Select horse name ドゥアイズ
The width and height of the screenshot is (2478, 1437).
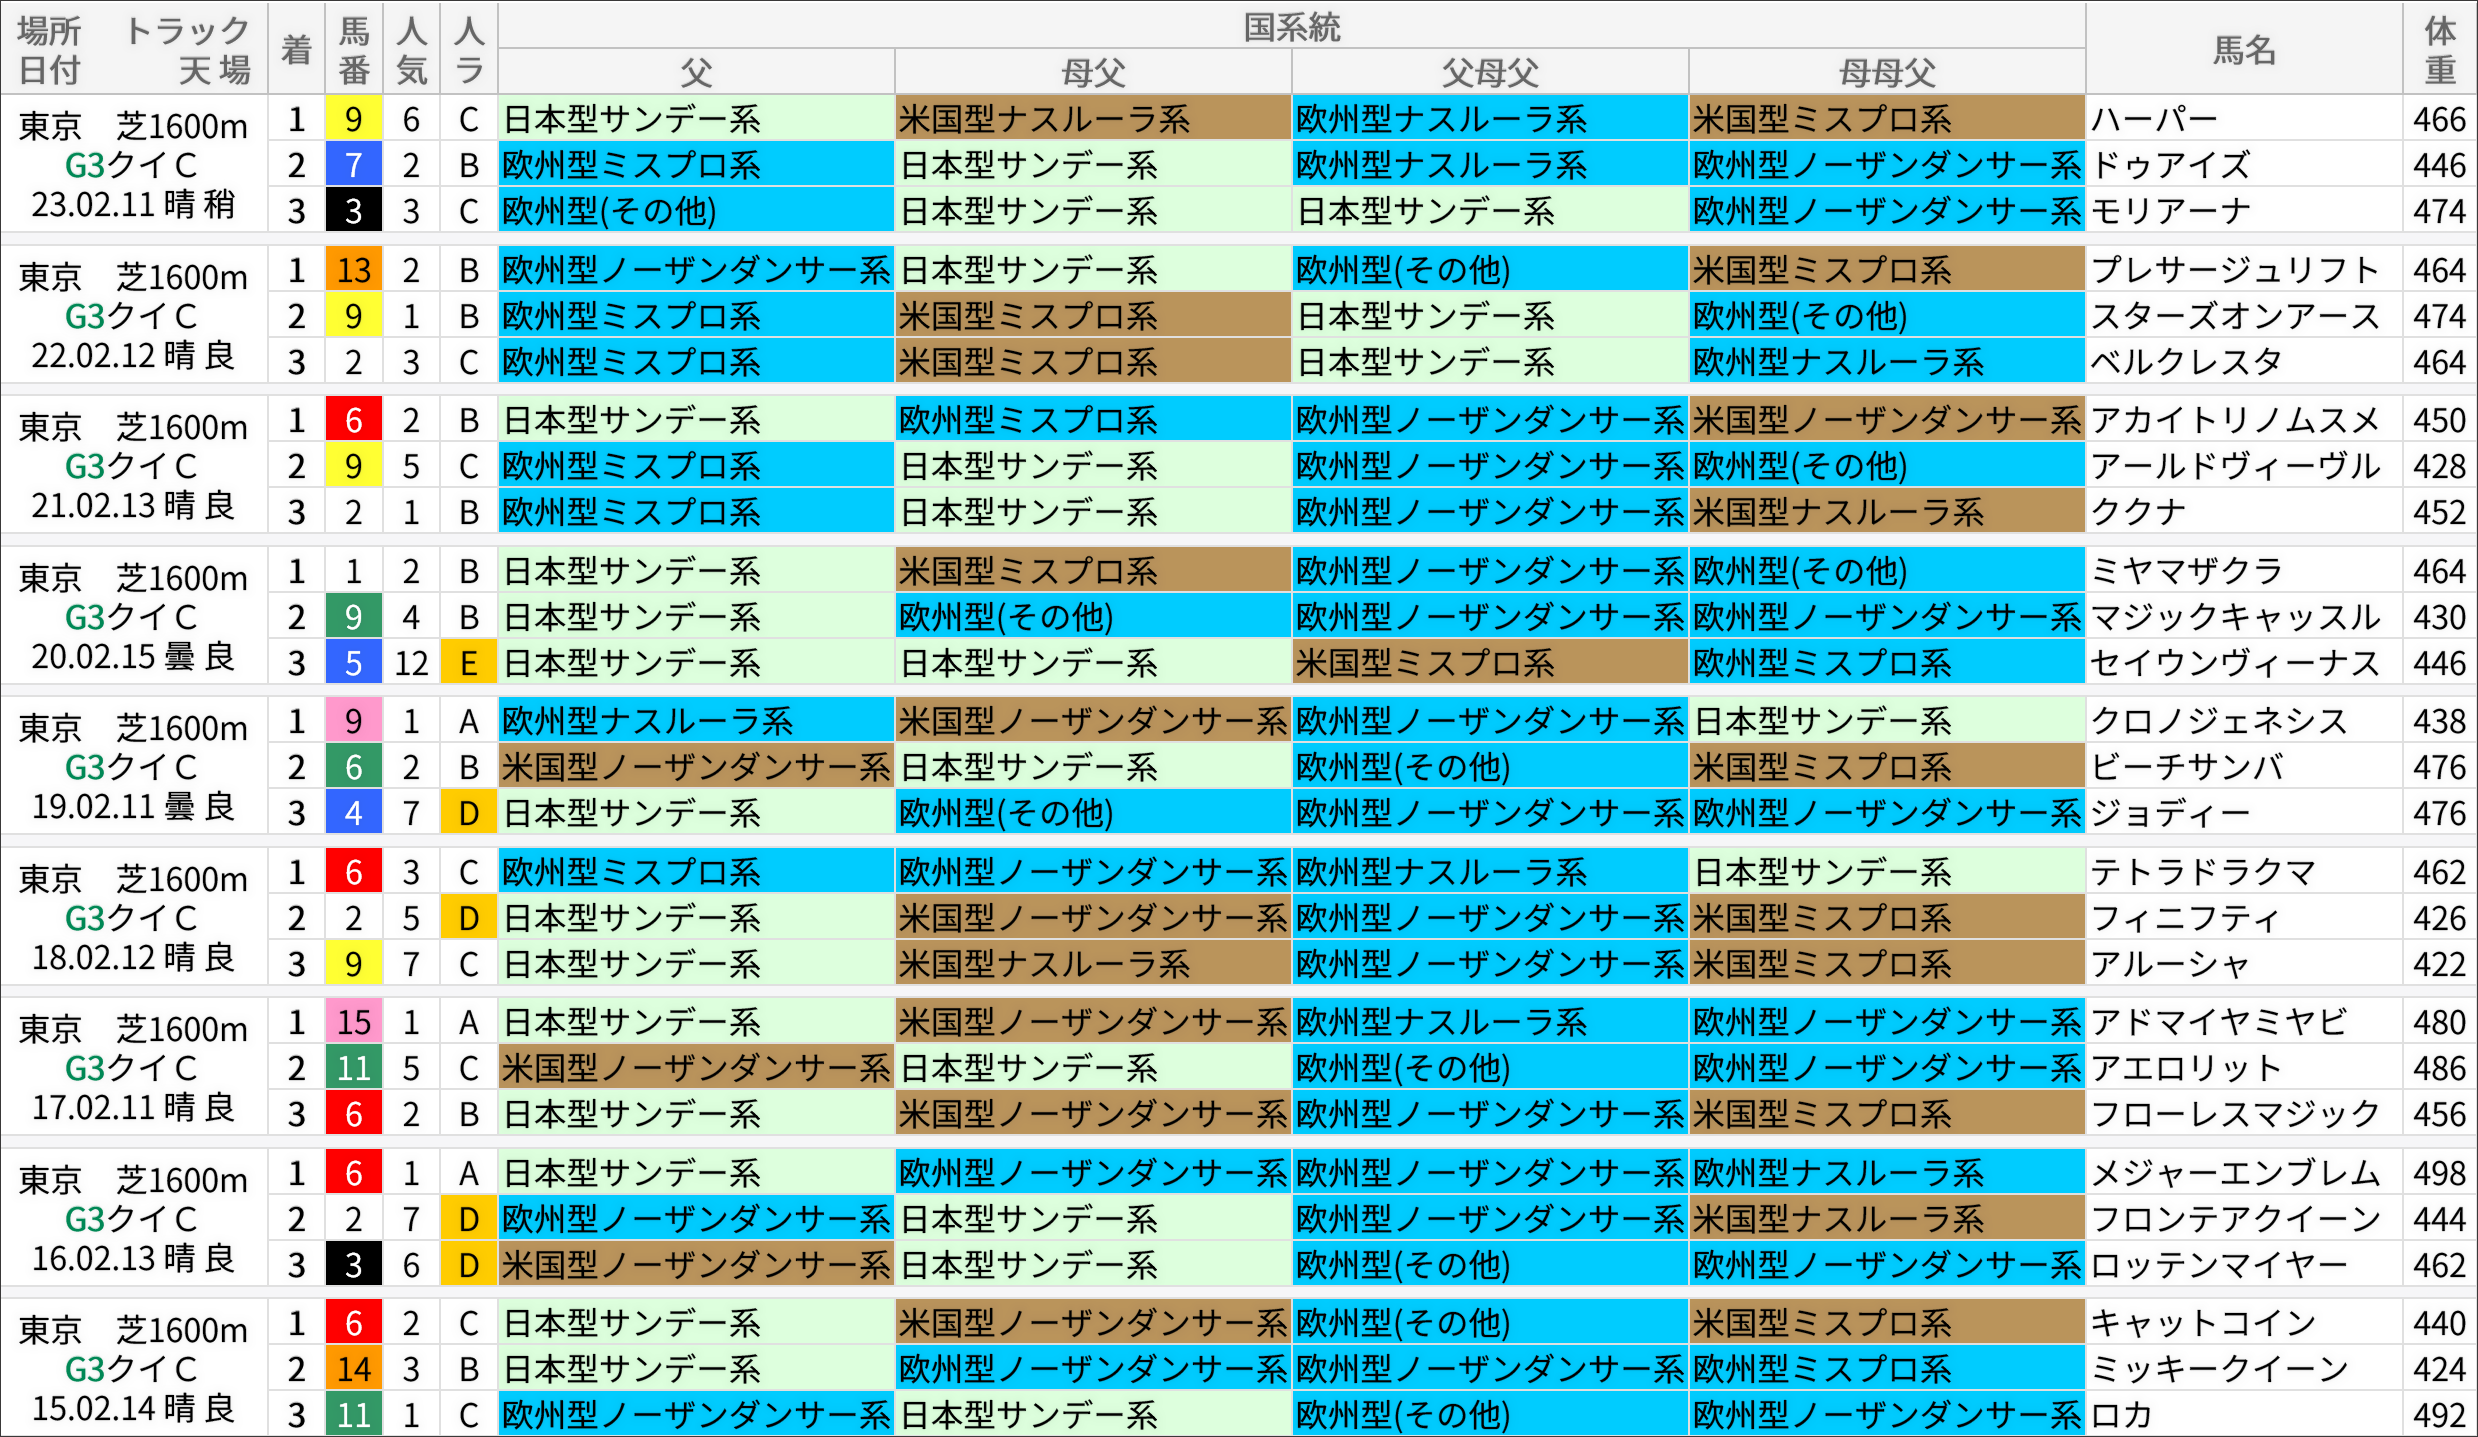[x=2170, y=166]
